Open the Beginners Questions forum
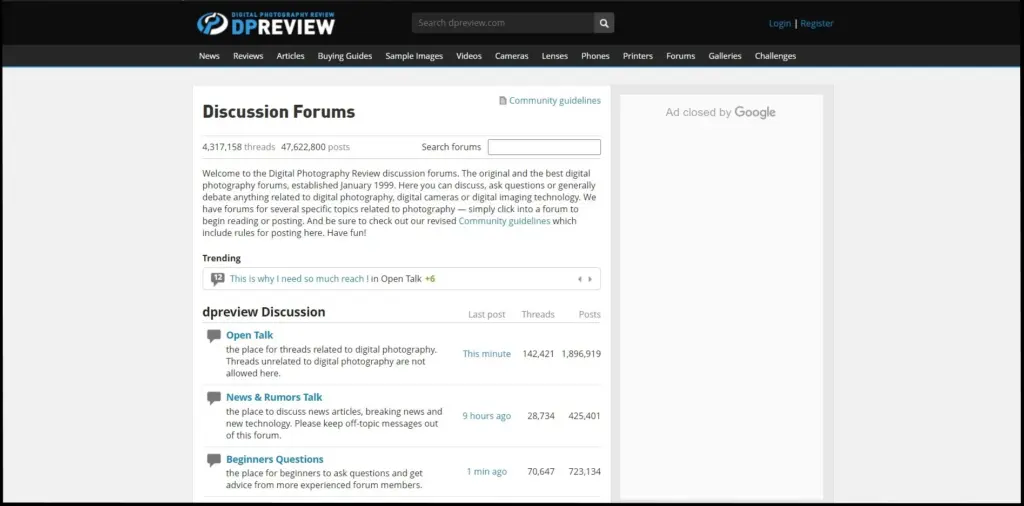Image resolution: width=1024 pixels, height=506 pixels. click(x=275, y=459)
